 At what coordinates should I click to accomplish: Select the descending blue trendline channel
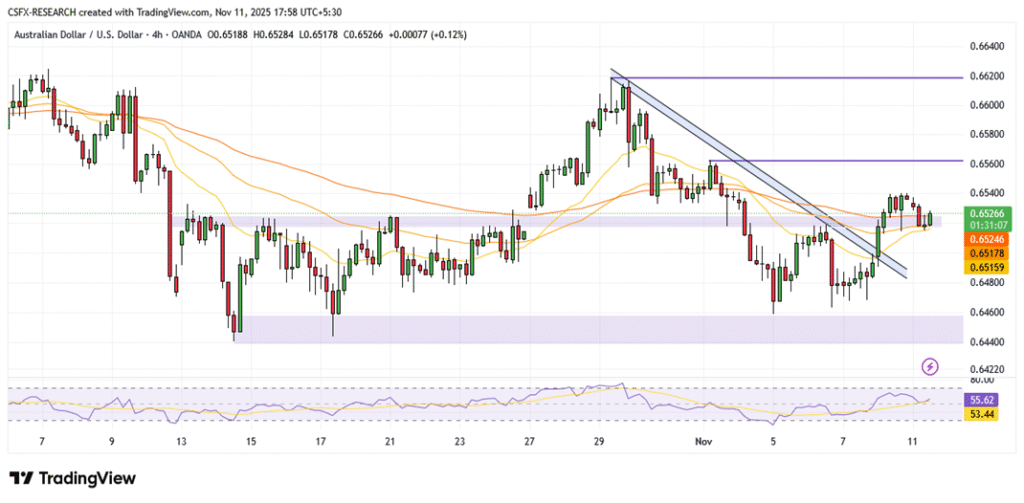760,176
